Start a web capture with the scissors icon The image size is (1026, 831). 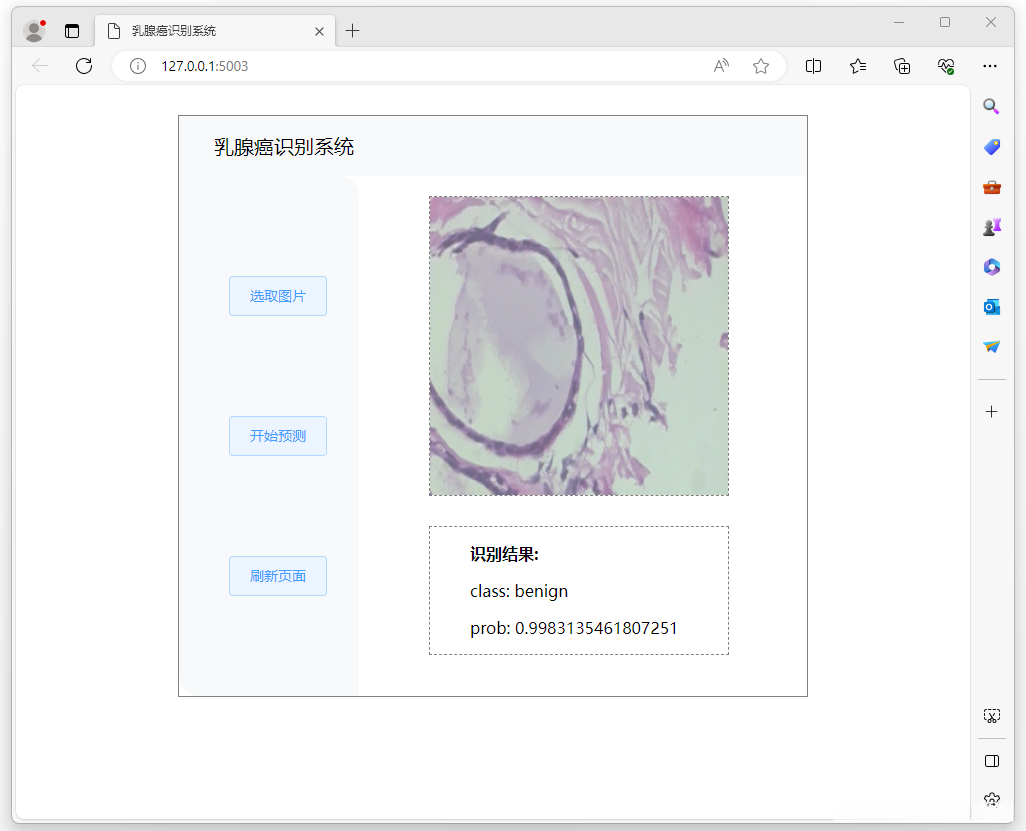coord(991,715)
